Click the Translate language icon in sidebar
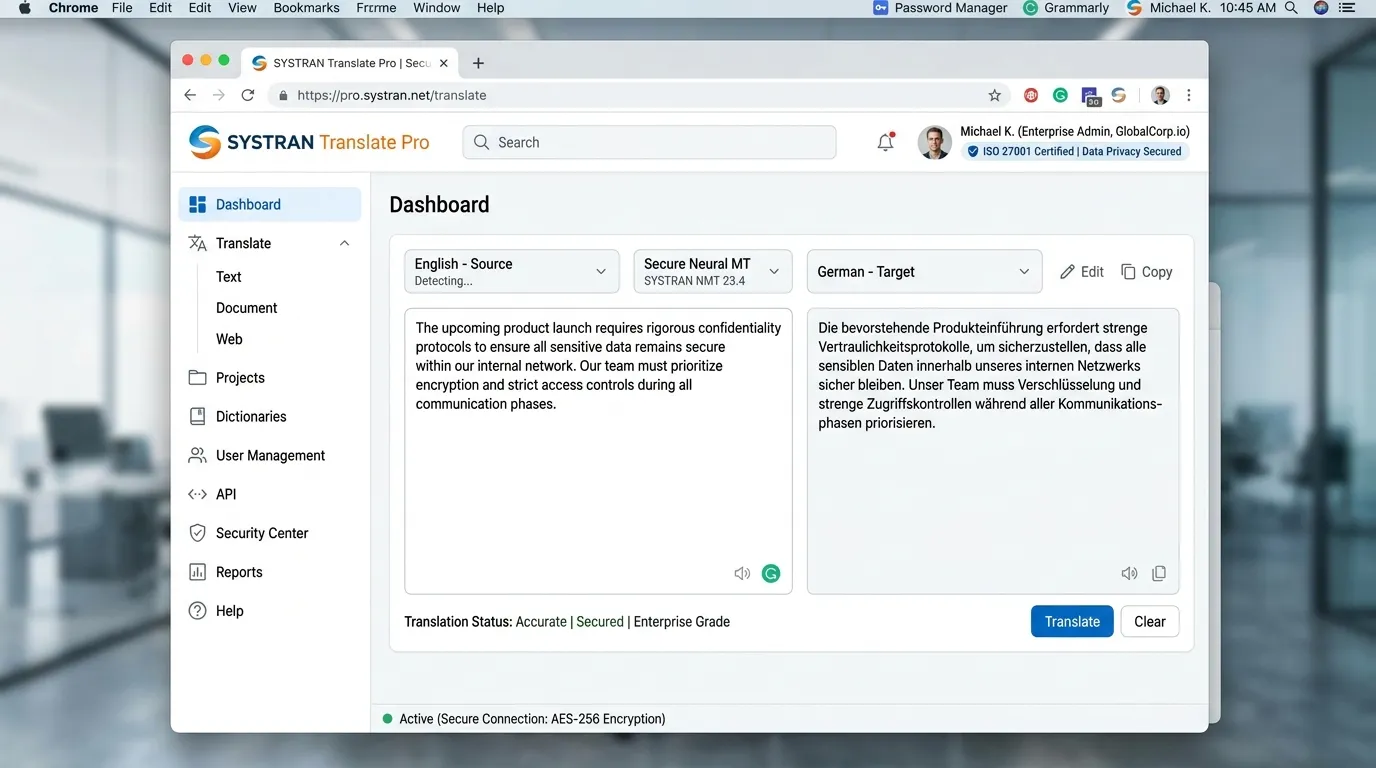 [x=197, y=243]
